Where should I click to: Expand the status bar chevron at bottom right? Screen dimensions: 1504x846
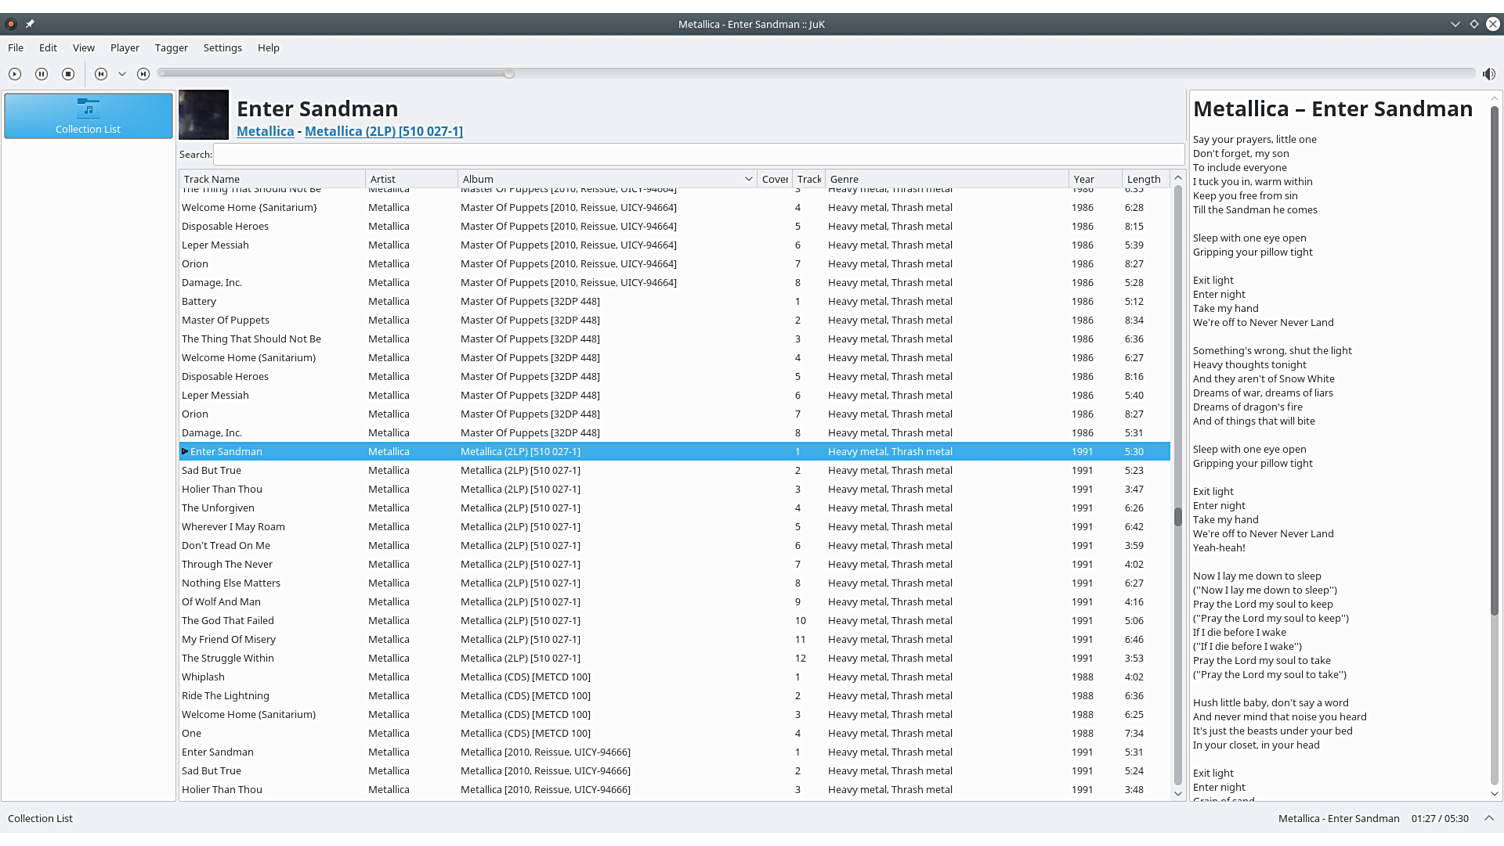point(1488,818)
